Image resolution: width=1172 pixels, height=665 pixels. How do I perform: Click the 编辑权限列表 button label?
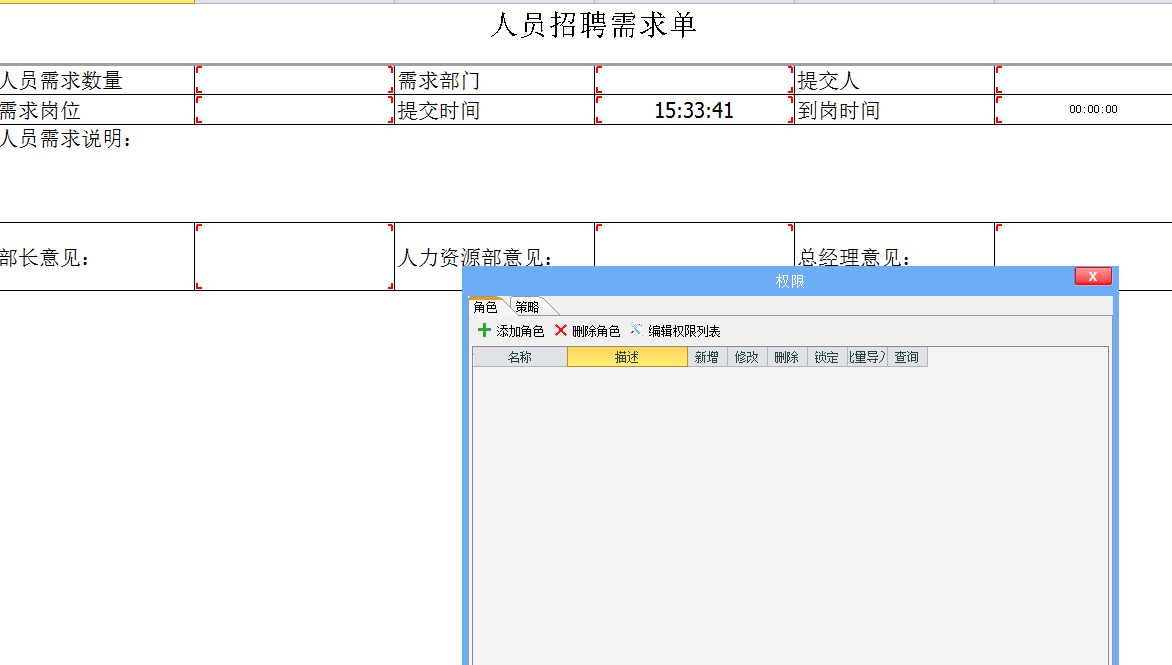[684, 331]
